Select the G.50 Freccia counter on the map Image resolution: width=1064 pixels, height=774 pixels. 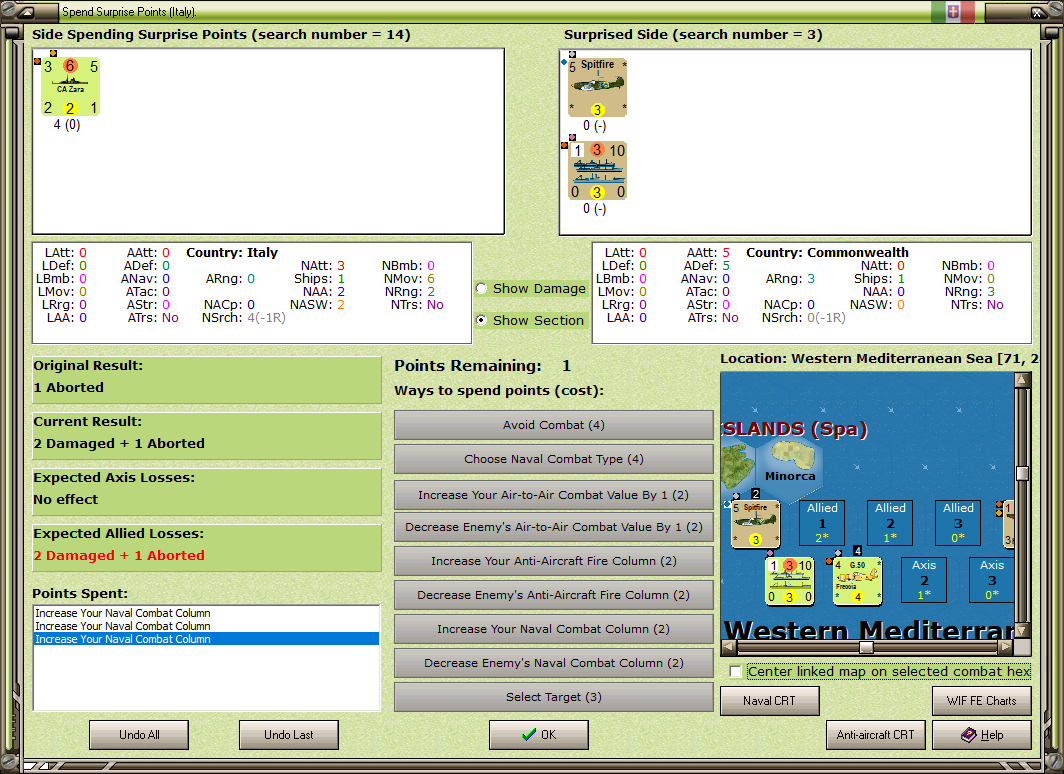point(857,581)
